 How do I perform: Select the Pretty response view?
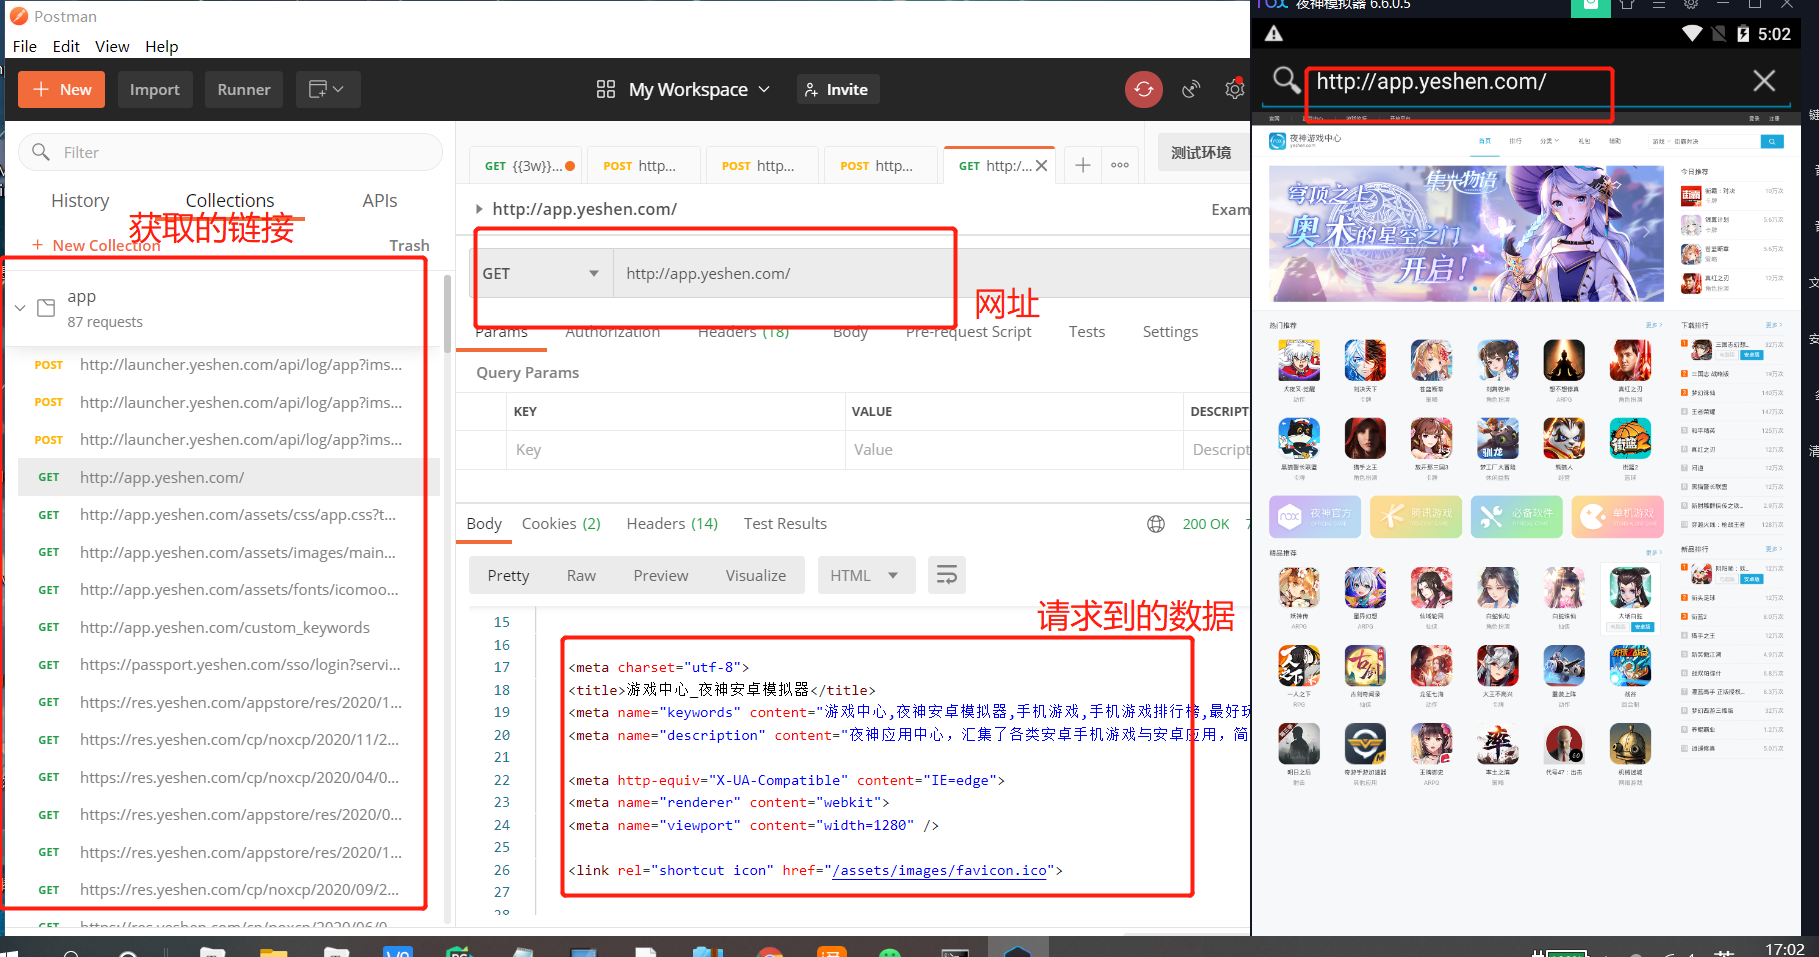(508, 575)
